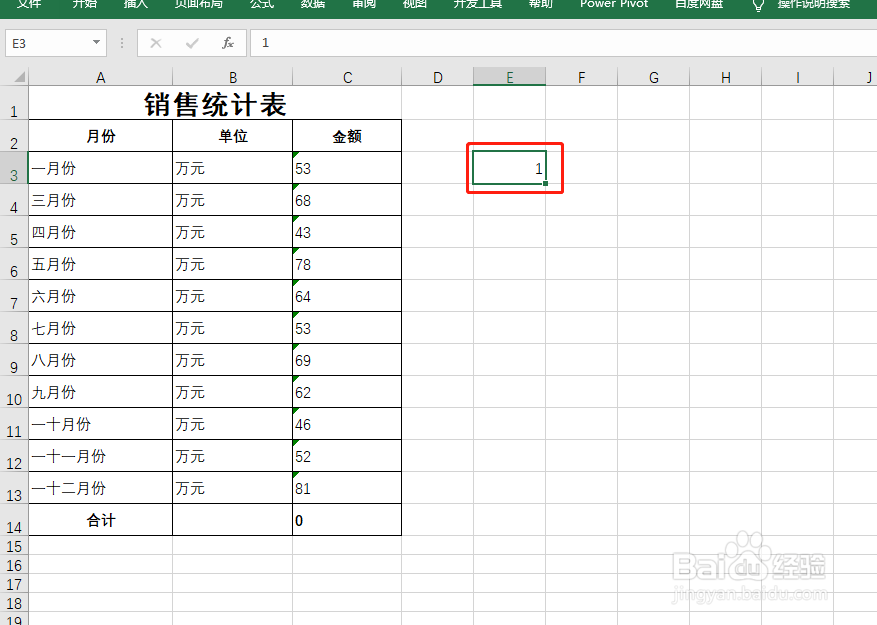This screenshot has width=877, height=625.
Task: Switch to the 开始 ribbon tab
Action: point(84,6)
